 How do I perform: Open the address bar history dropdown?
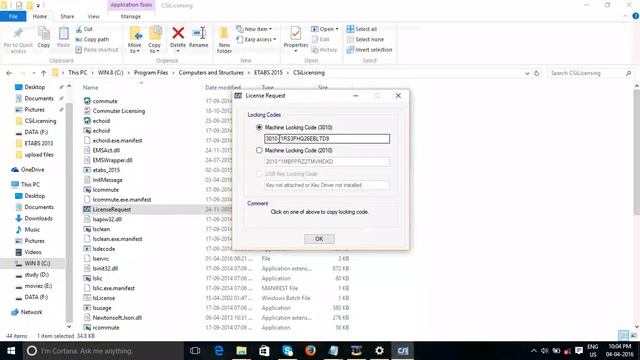527,73
